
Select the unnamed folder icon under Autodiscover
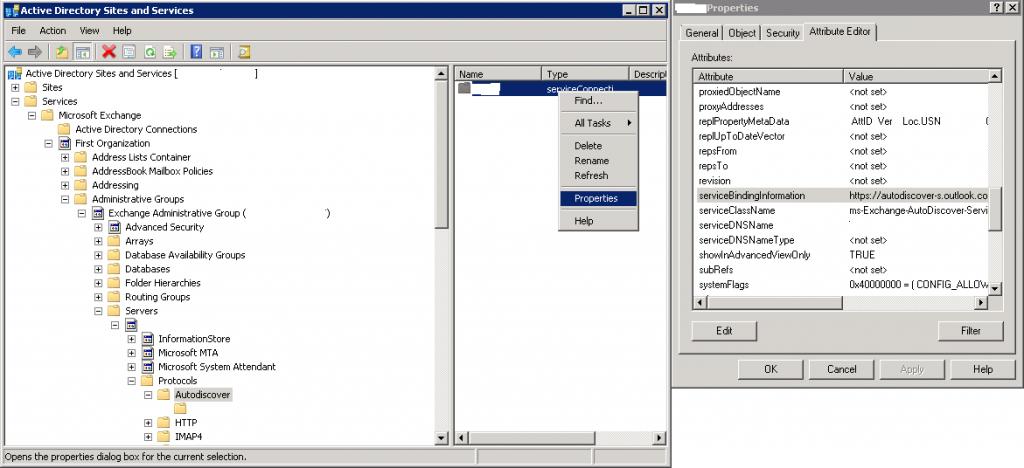click(x=181, y=409)
